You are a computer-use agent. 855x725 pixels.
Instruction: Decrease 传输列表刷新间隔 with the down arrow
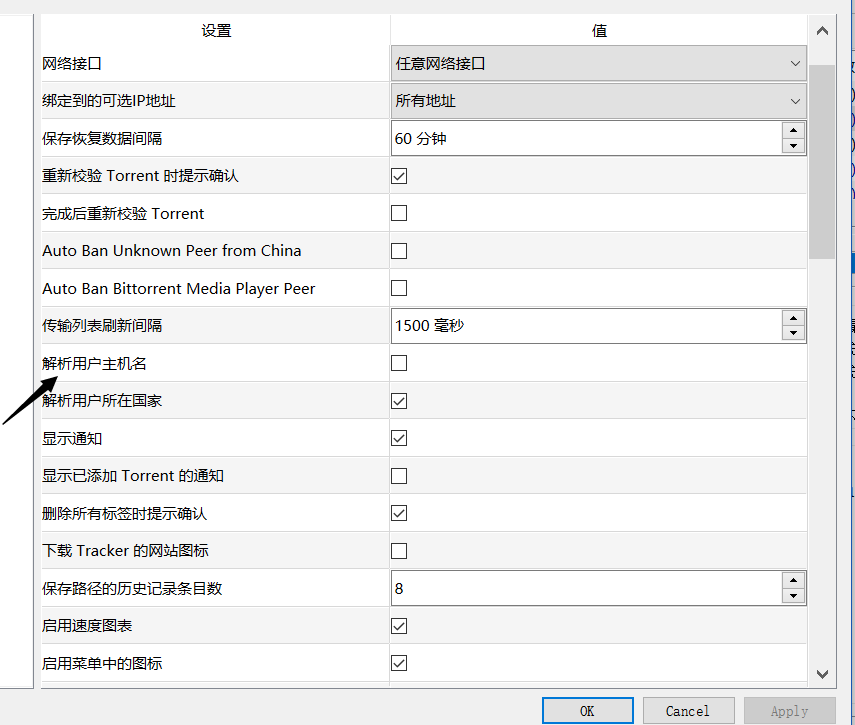tap(793, 333)
